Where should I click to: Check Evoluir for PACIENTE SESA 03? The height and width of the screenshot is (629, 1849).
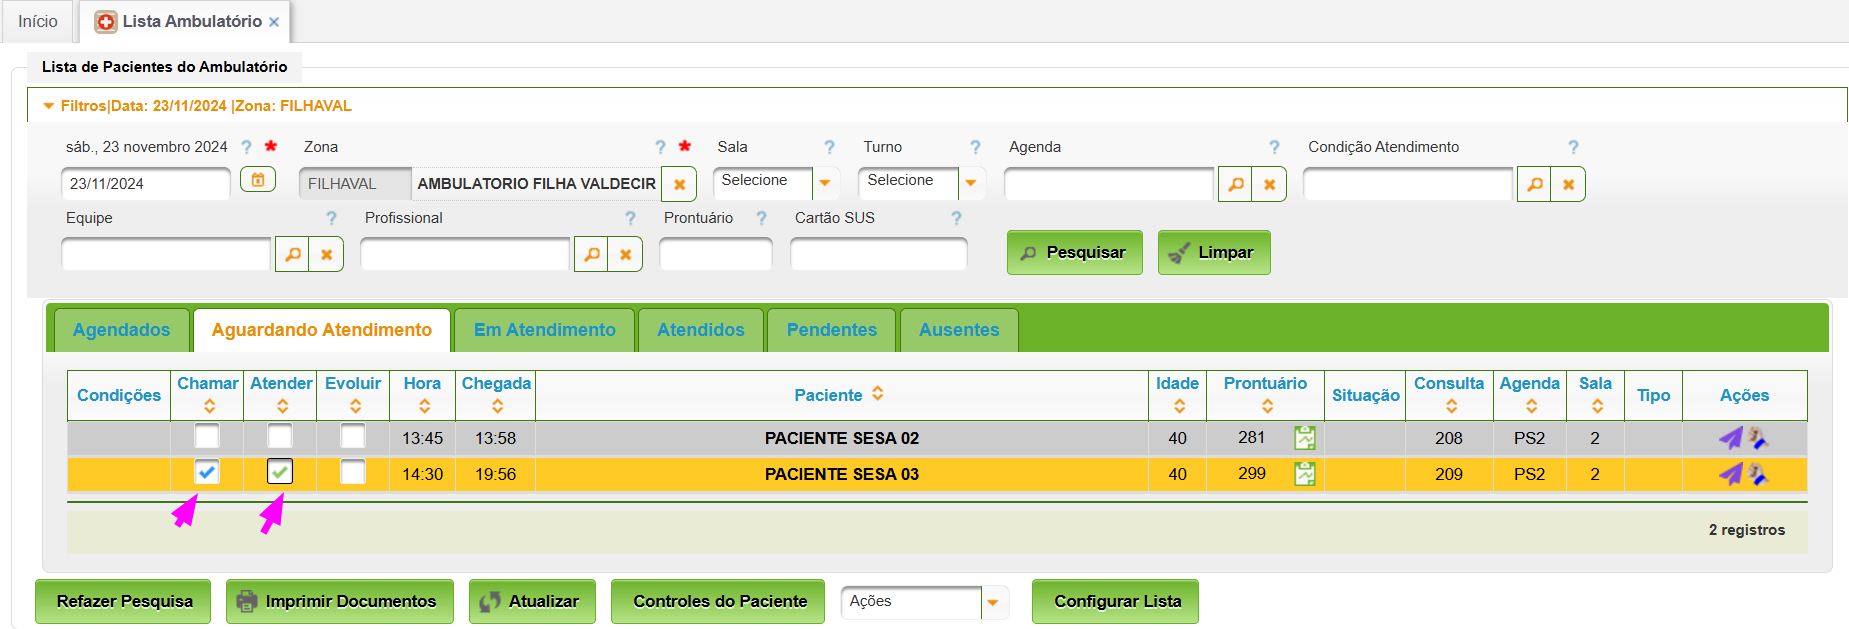click(353, 472)
